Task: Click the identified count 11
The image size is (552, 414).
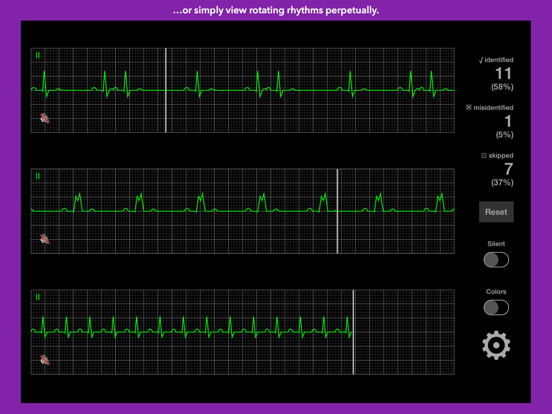Action: pyautogui.click(x=503, y=74)
